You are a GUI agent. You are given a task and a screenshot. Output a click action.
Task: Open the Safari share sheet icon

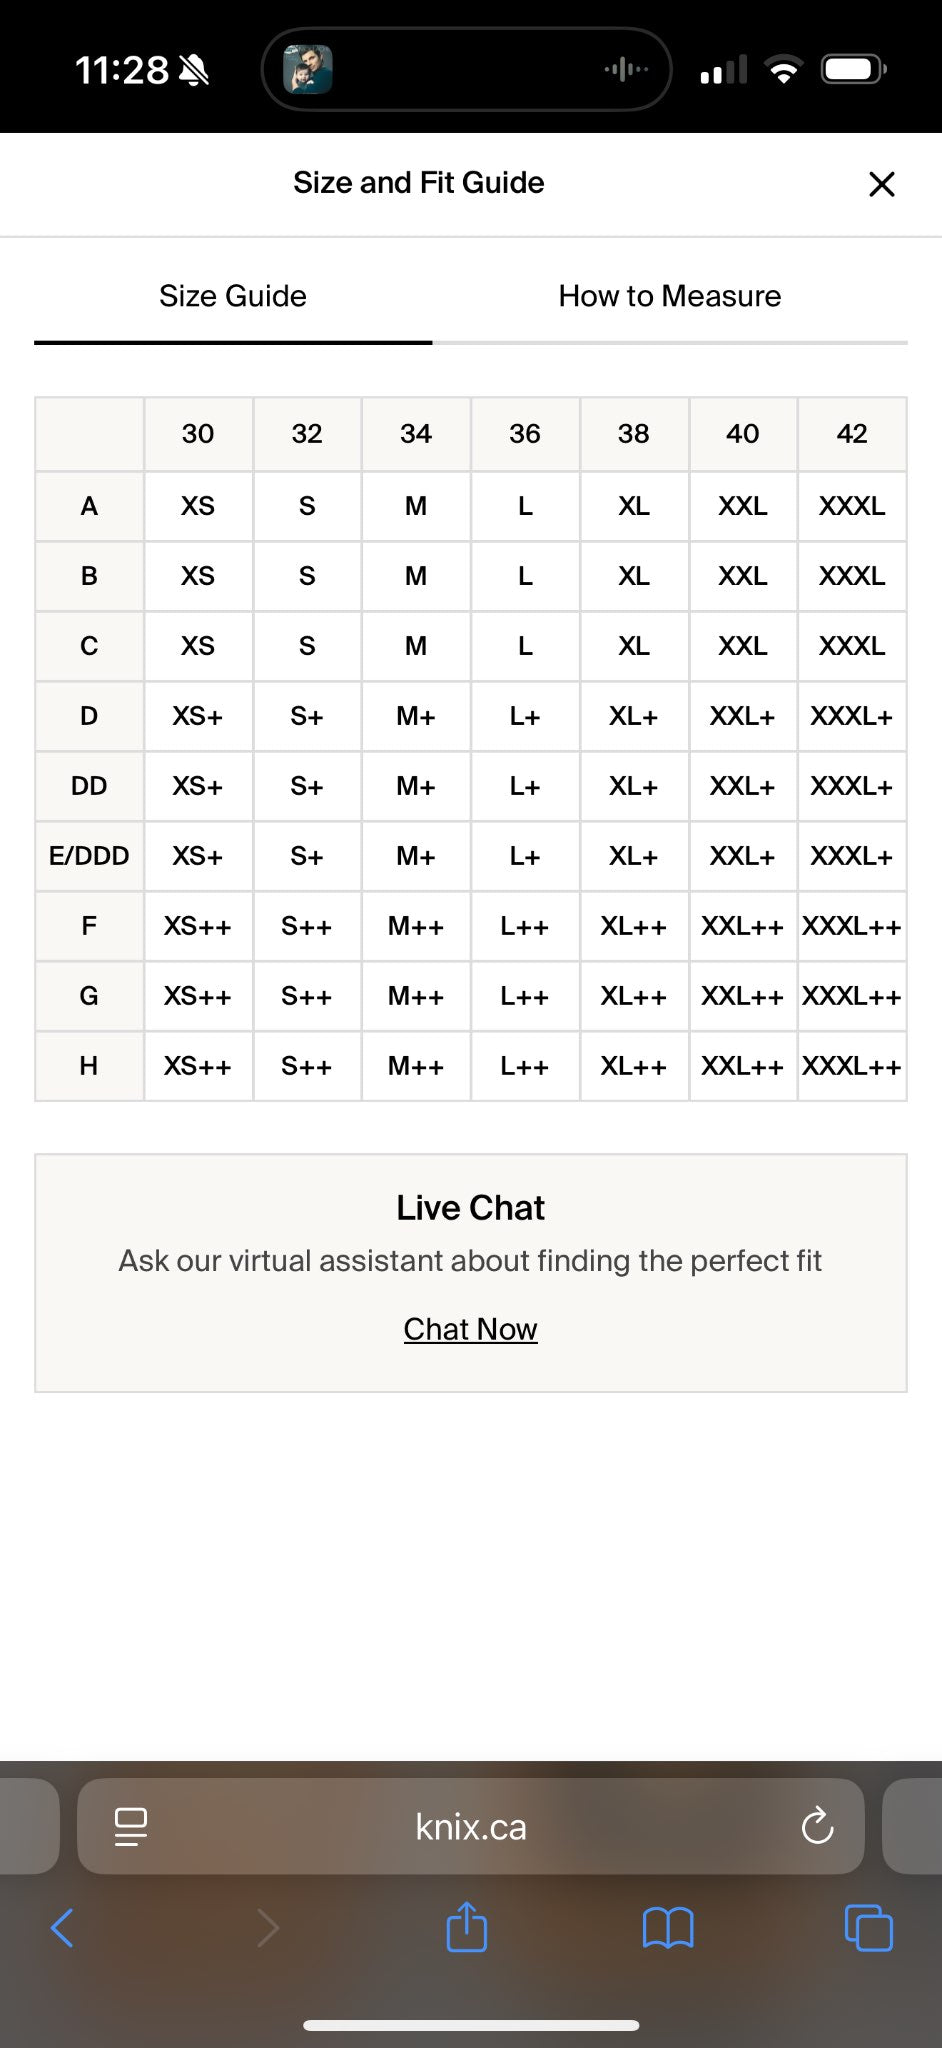click(467, 1927)
